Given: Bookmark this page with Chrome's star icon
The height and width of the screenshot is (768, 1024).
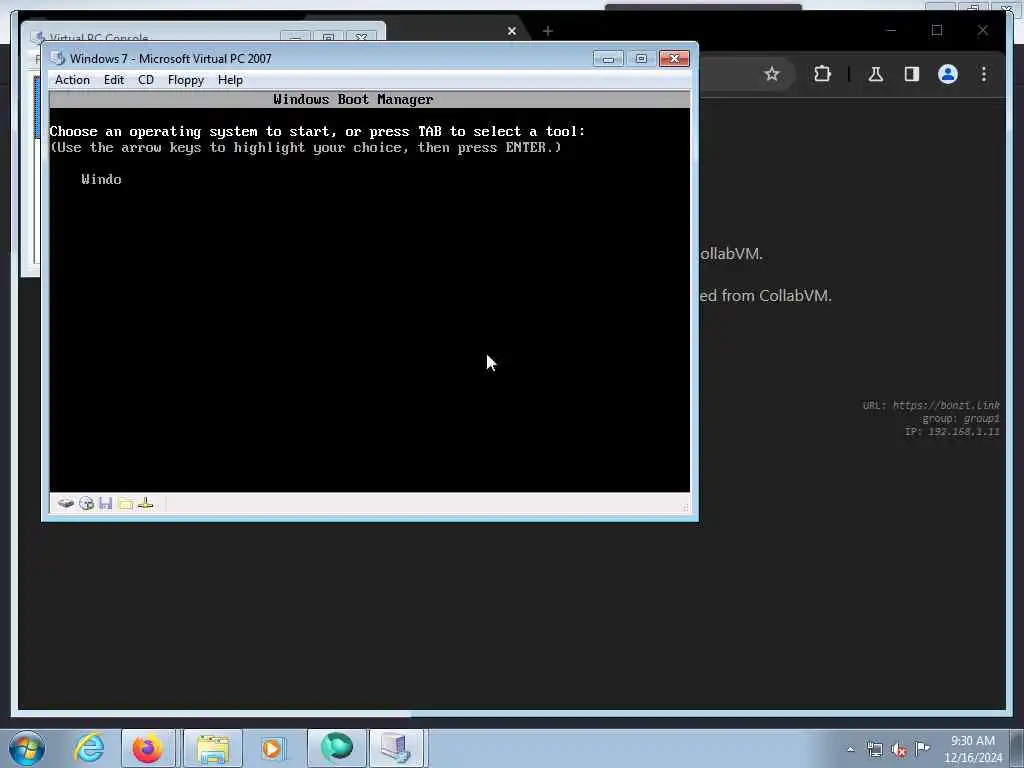Looking at the screenshot, I should [772, 74].
